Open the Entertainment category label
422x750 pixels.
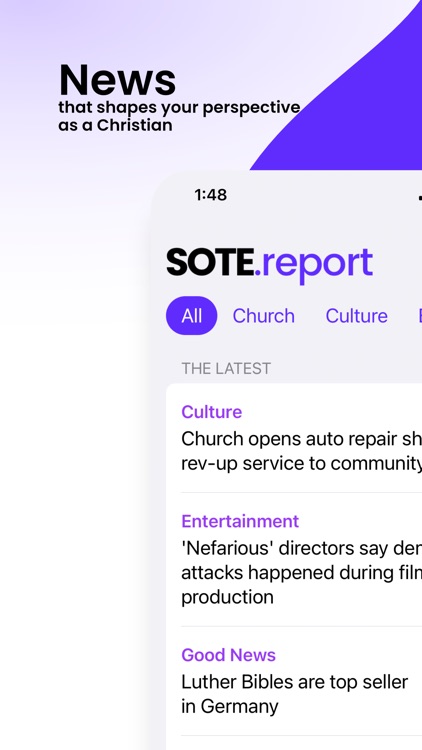click(x=240, y=521)
